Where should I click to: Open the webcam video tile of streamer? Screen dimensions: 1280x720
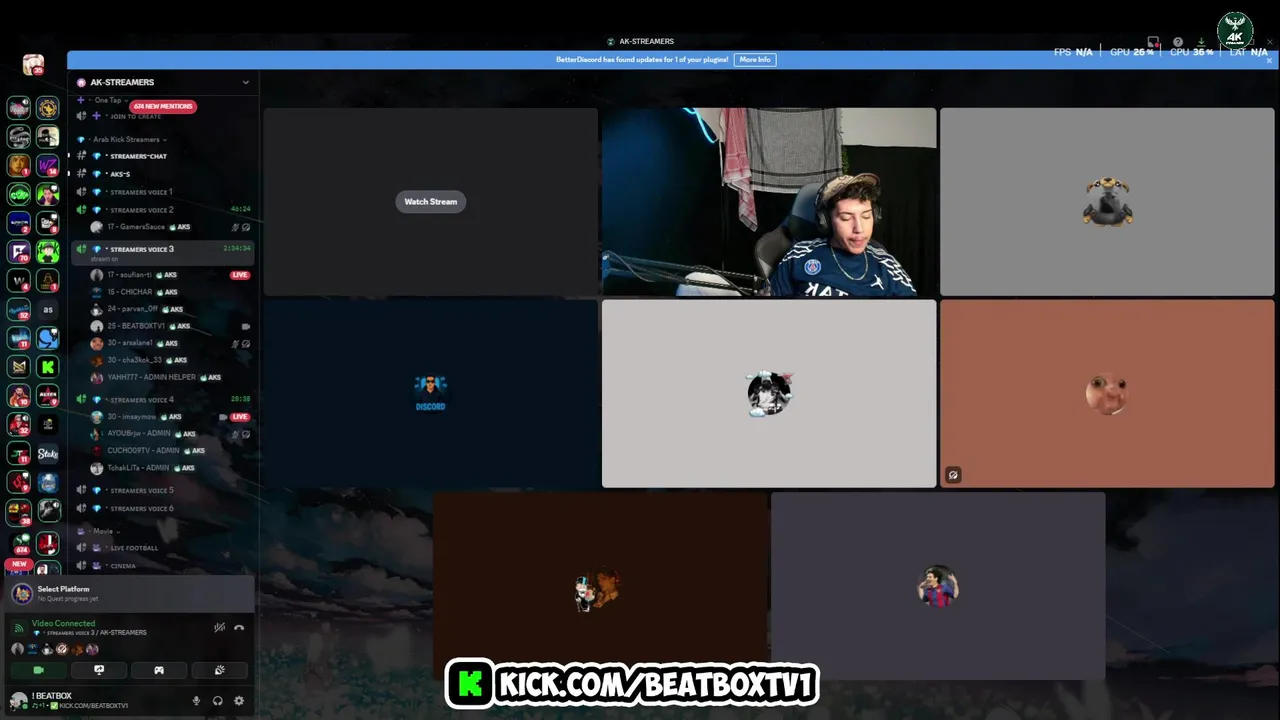(x=768, y=202)
